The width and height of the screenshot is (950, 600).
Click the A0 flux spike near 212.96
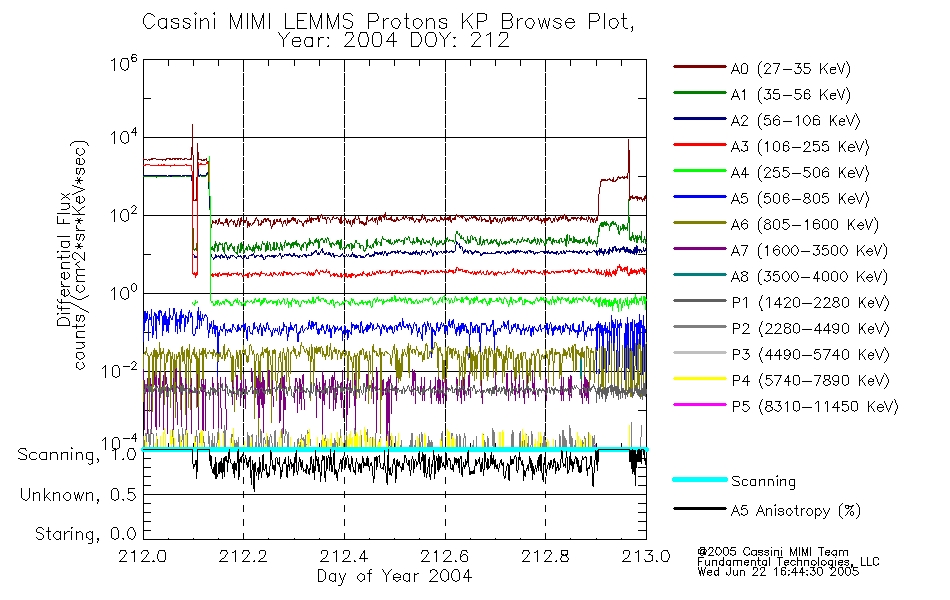629,159
